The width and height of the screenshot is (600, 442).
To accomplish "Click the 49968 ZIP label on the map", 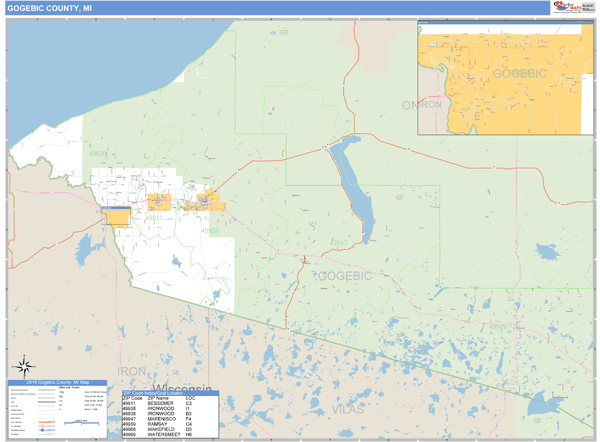I will tap(210, 231).
